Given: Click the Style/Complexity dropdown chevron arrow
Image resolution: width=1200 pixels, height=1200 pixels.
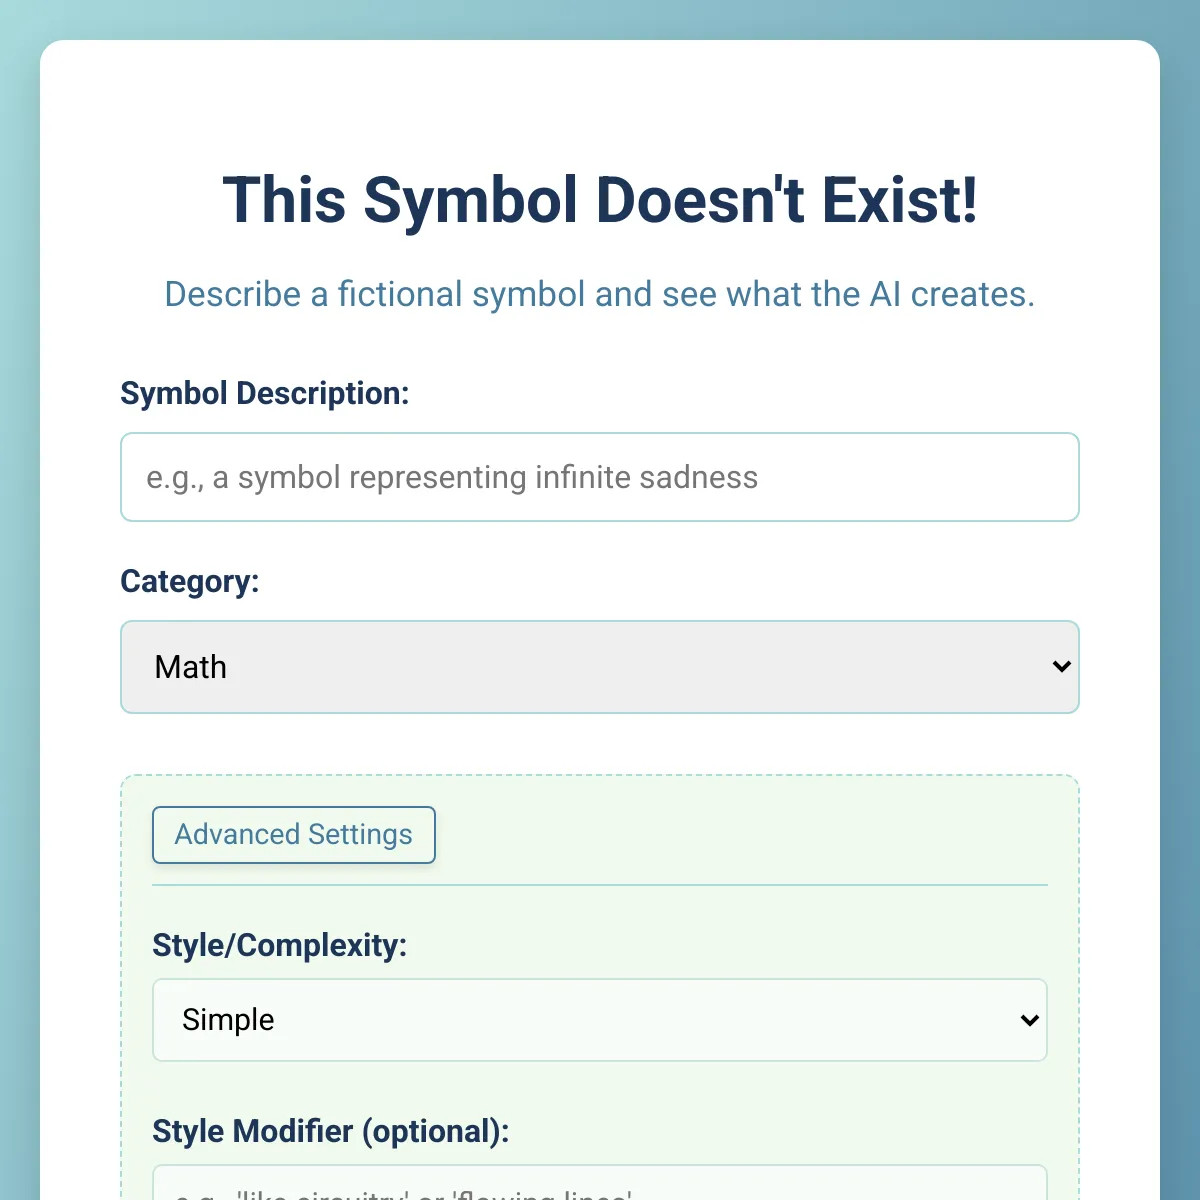Looking at the screenshot, I should tap(1030, 1020).
